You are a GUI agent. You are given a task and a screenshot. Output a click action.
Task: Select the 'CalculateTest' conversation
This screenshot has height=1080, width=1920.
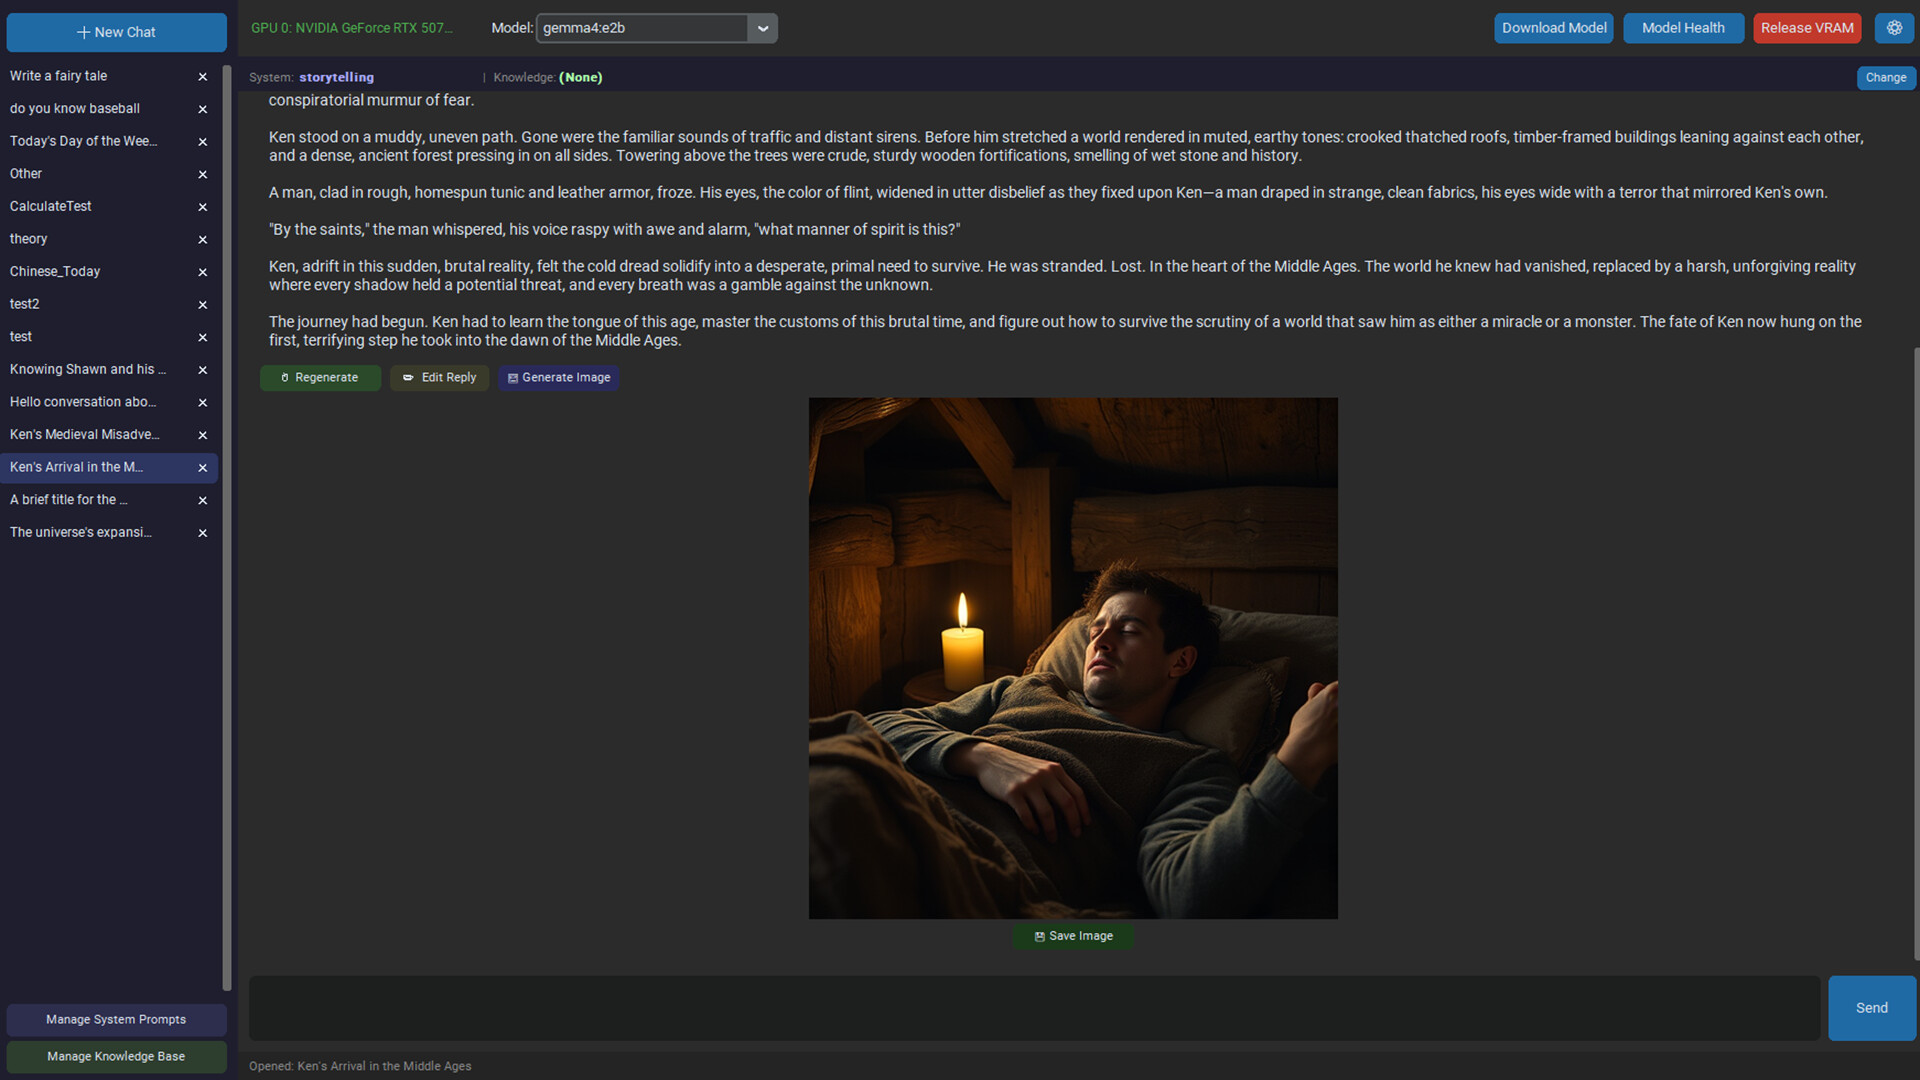[50, 206]
